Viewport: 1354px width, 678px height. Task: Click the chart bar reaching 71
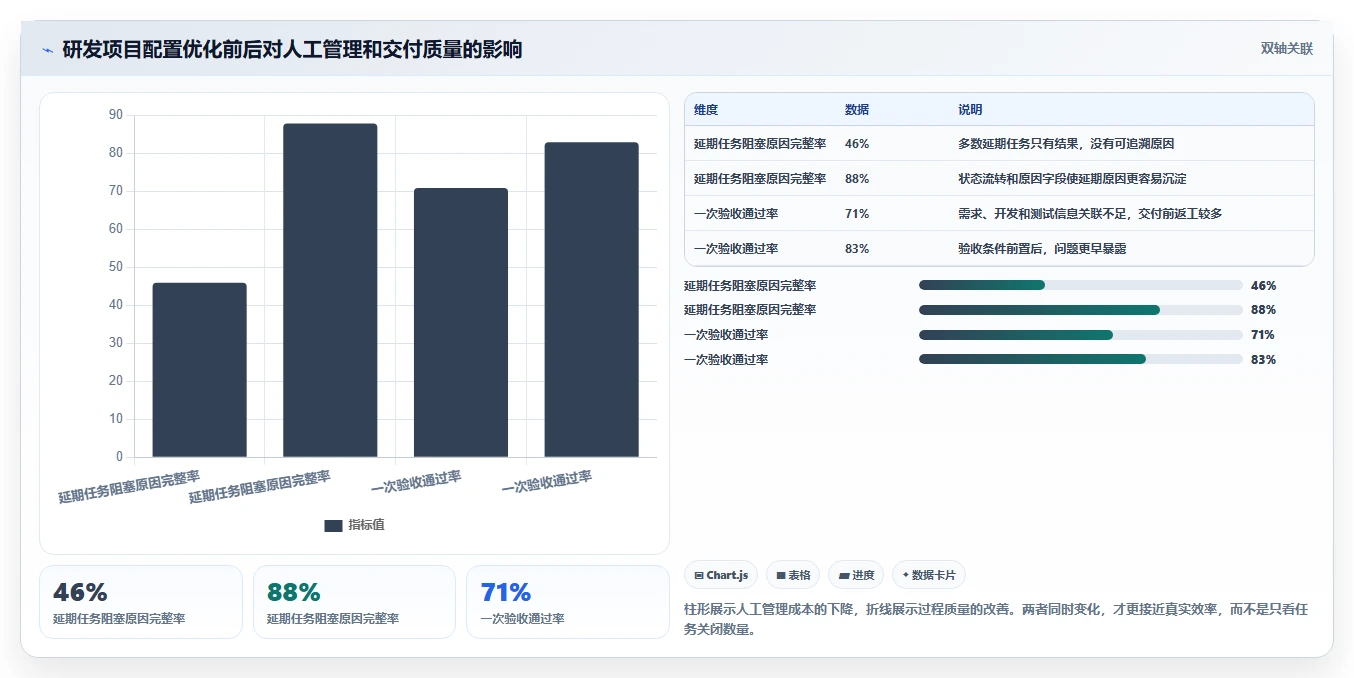pos(461,322)
